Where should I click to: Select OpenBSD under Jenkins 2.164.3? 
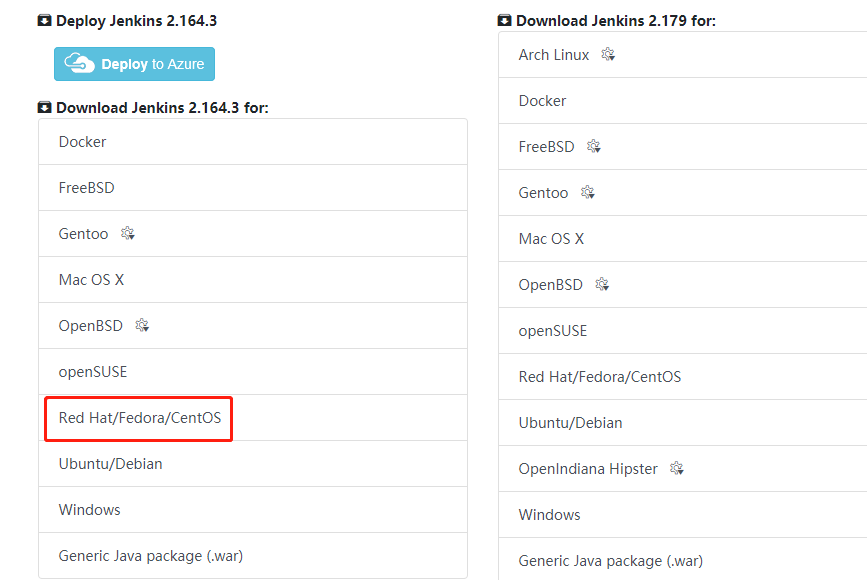click(x=253, y=325)
